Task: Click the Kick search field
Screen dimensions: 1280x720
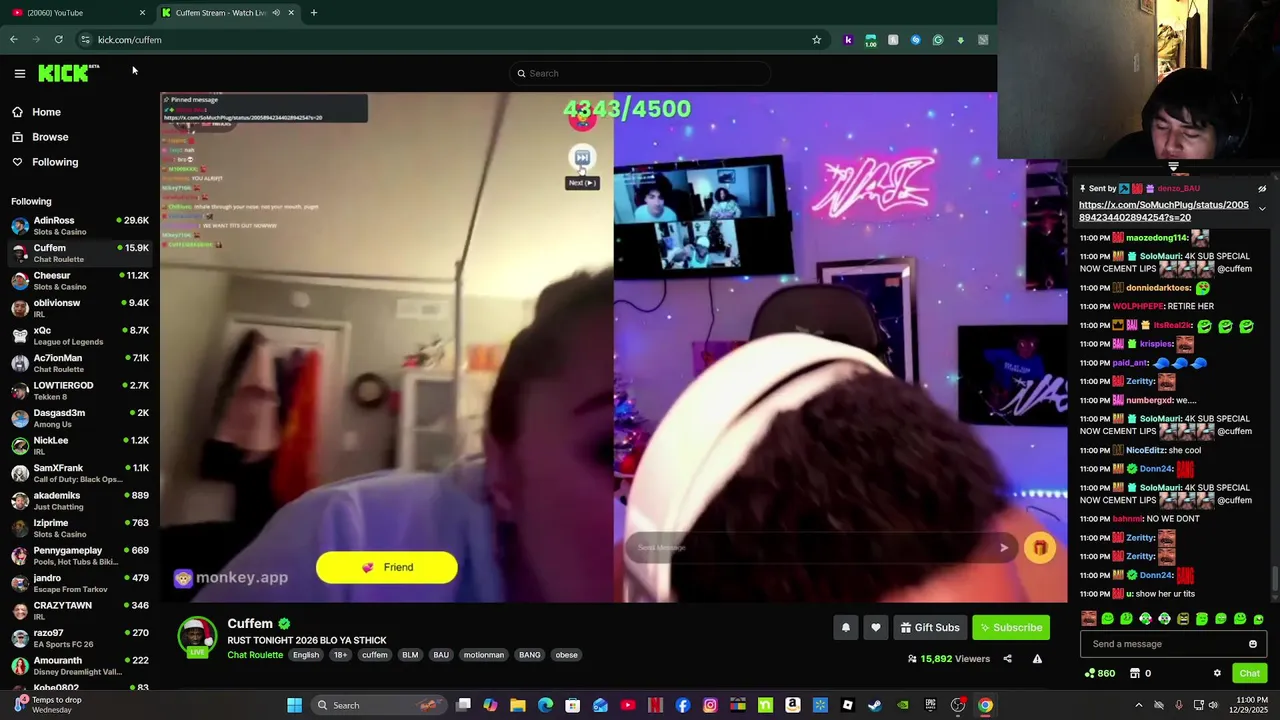Action: (640, 73)
